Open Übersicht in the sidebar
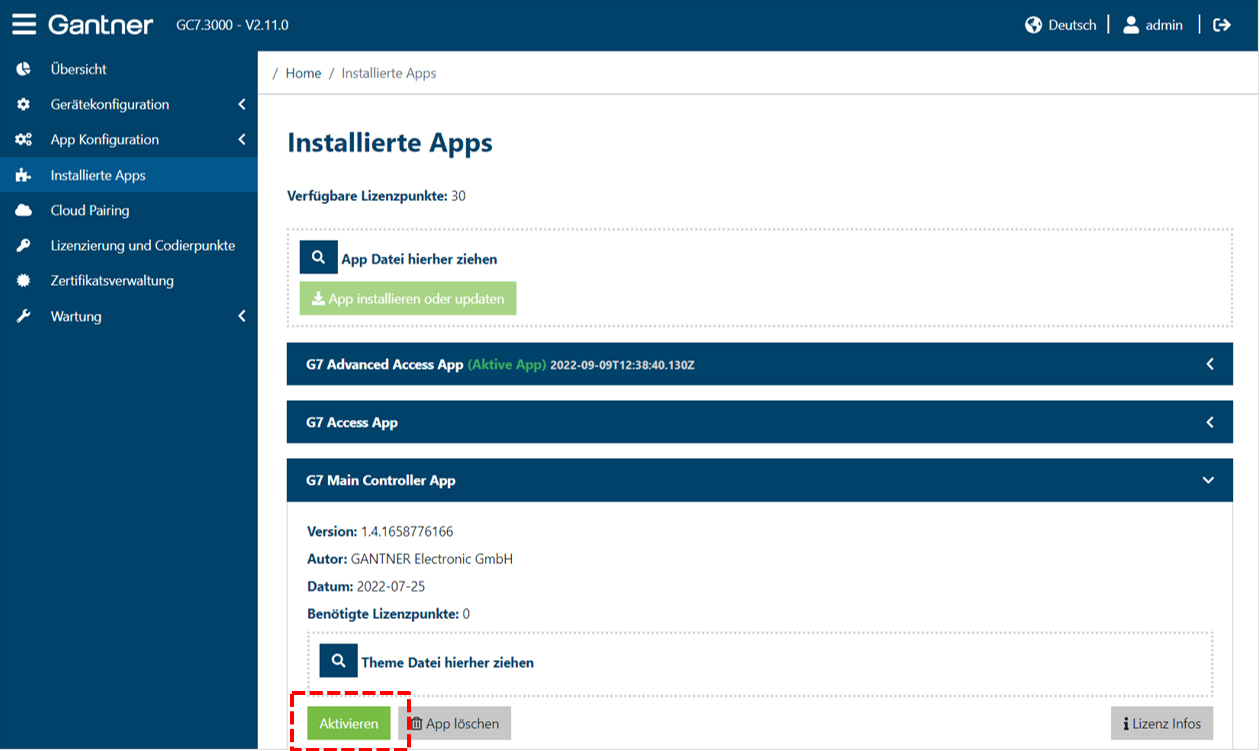 [x=128, y=69]
